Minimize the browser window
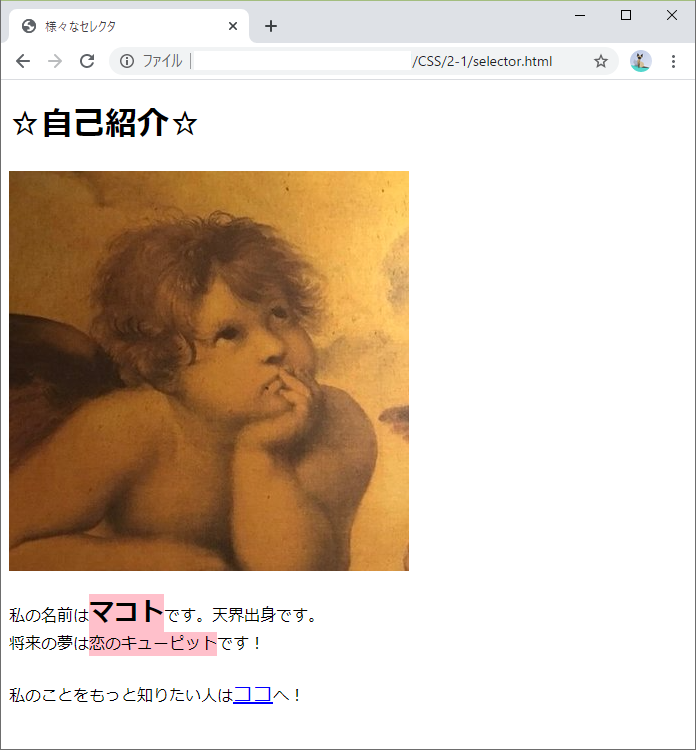 [x=580, y=15]
